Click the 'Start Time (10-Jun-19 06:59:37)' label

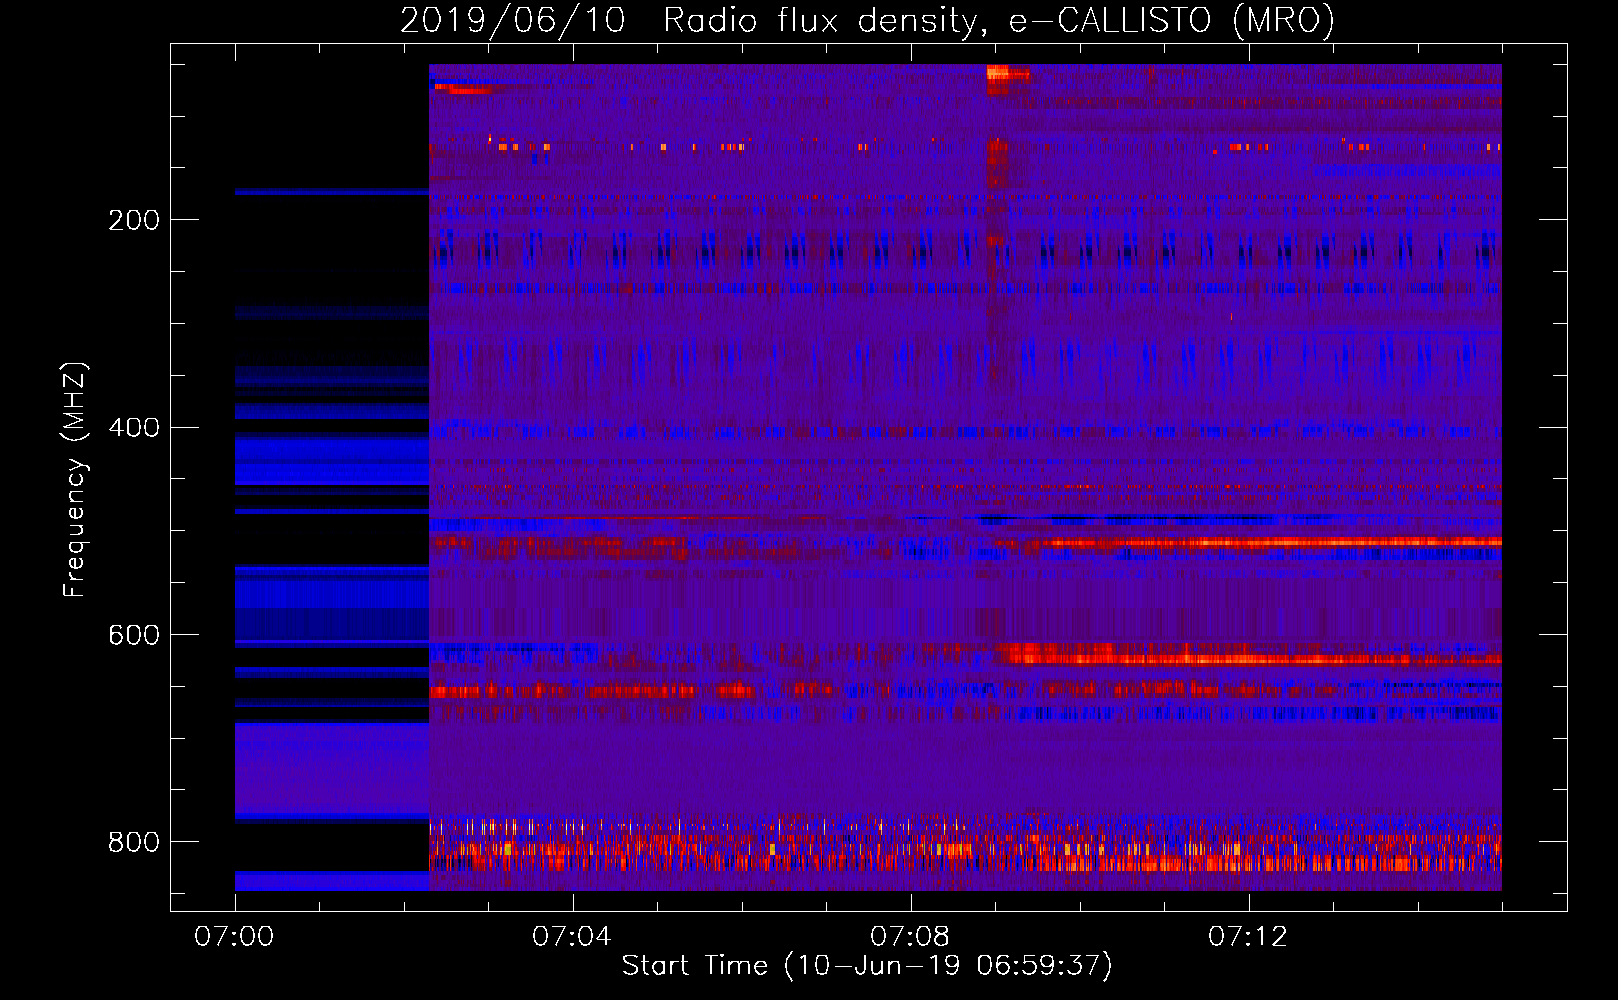(867, 966)
